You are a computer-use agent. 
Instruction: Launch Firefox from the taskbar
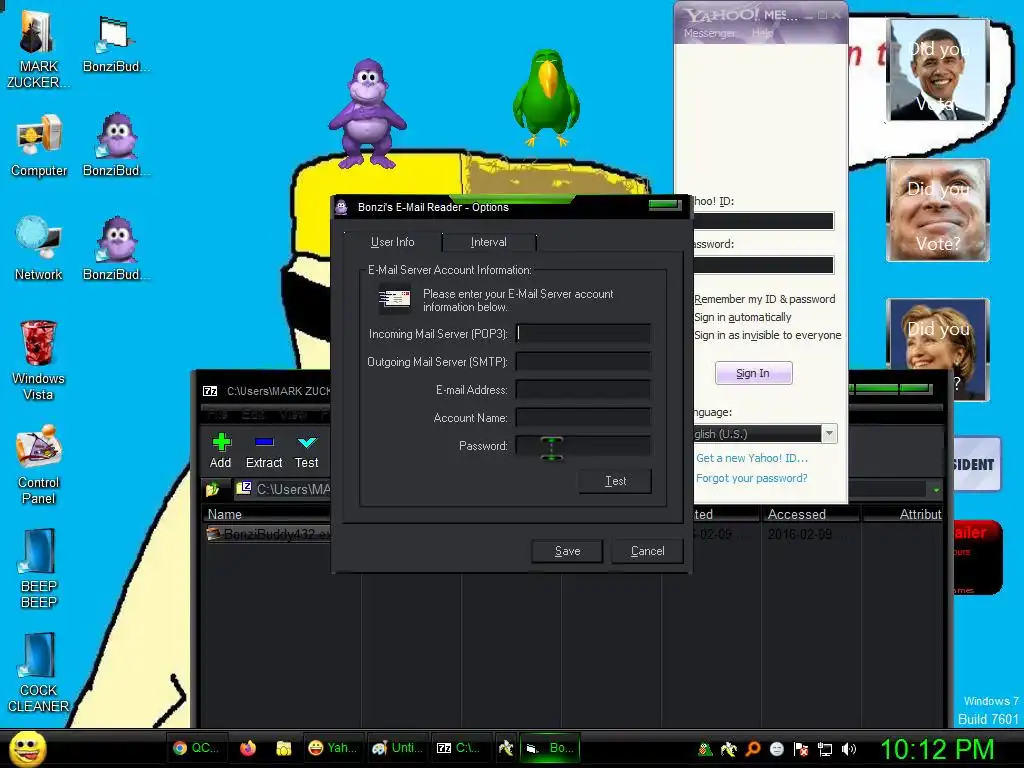tap(248, 748)
